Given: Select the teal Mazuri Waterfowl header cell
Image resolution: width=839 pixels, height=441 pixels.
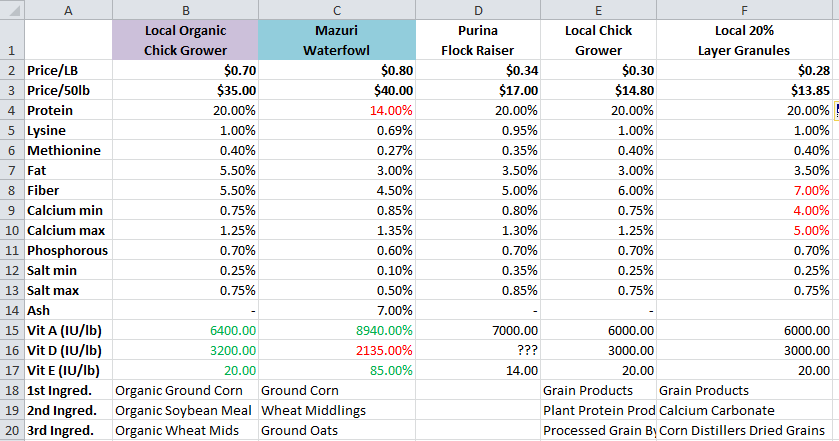Looking at the screenshot, I should [x=329, y=40].
